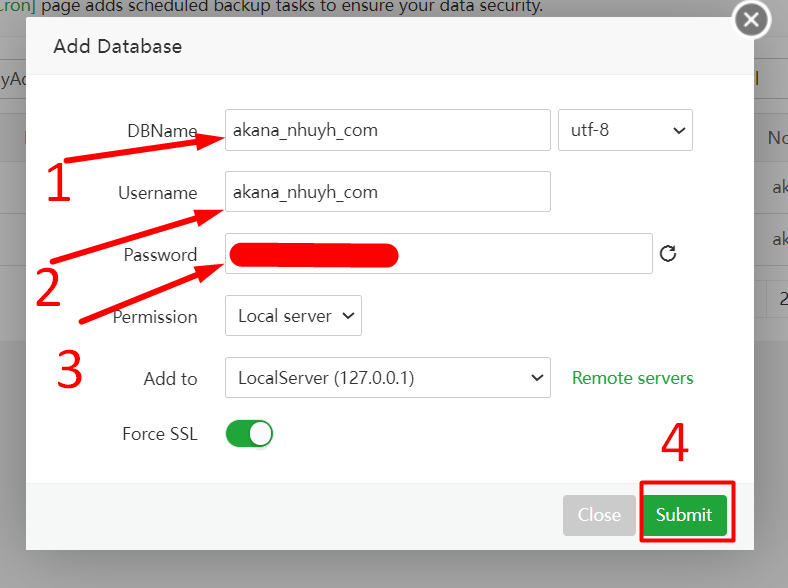Viewport: 788px width, 588px height.
Task: Open the utf-8 encoding dropdown
Action: click(625, 130)
